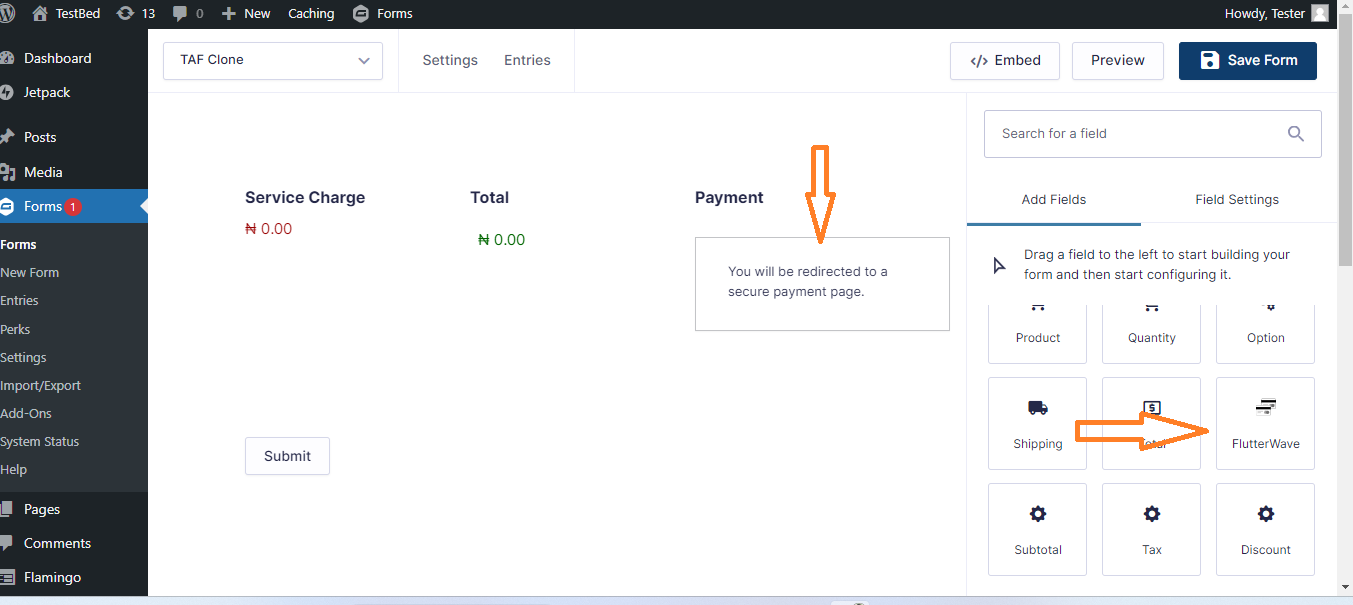Open New Form submenu link
1353x605 pixels.
click(30, 272)
